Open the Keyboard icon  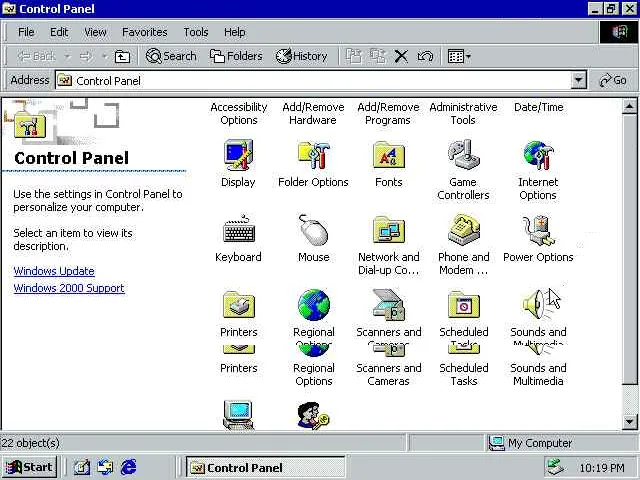coord(239,229)
